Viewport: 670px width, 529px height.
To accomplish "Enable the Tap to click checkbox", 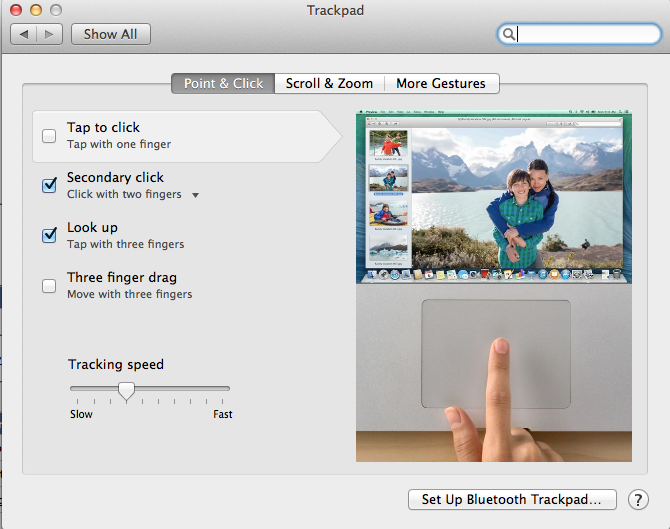I will tap(49, 136).
